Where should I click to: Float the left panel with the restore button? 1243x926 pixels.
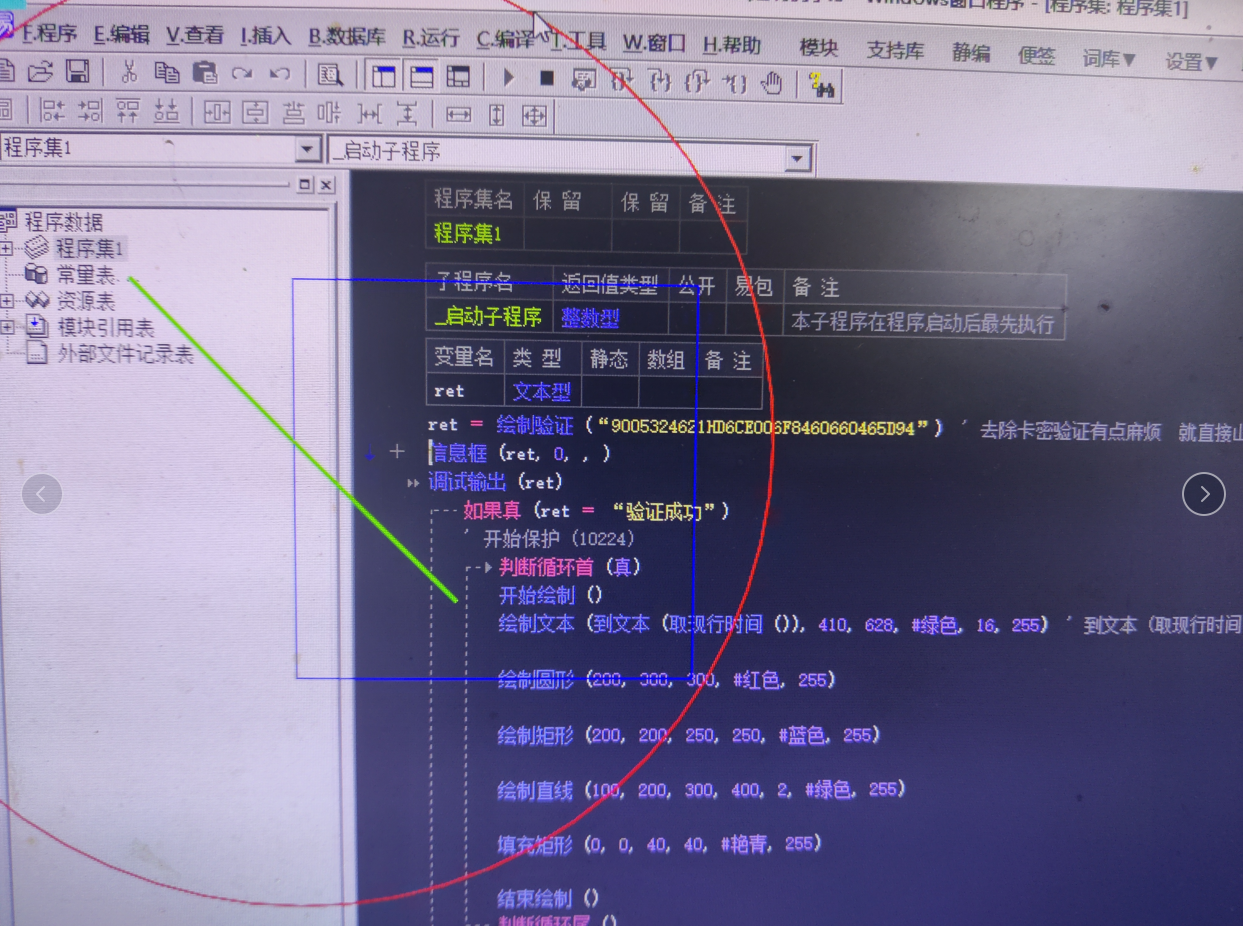pos(305,185)
